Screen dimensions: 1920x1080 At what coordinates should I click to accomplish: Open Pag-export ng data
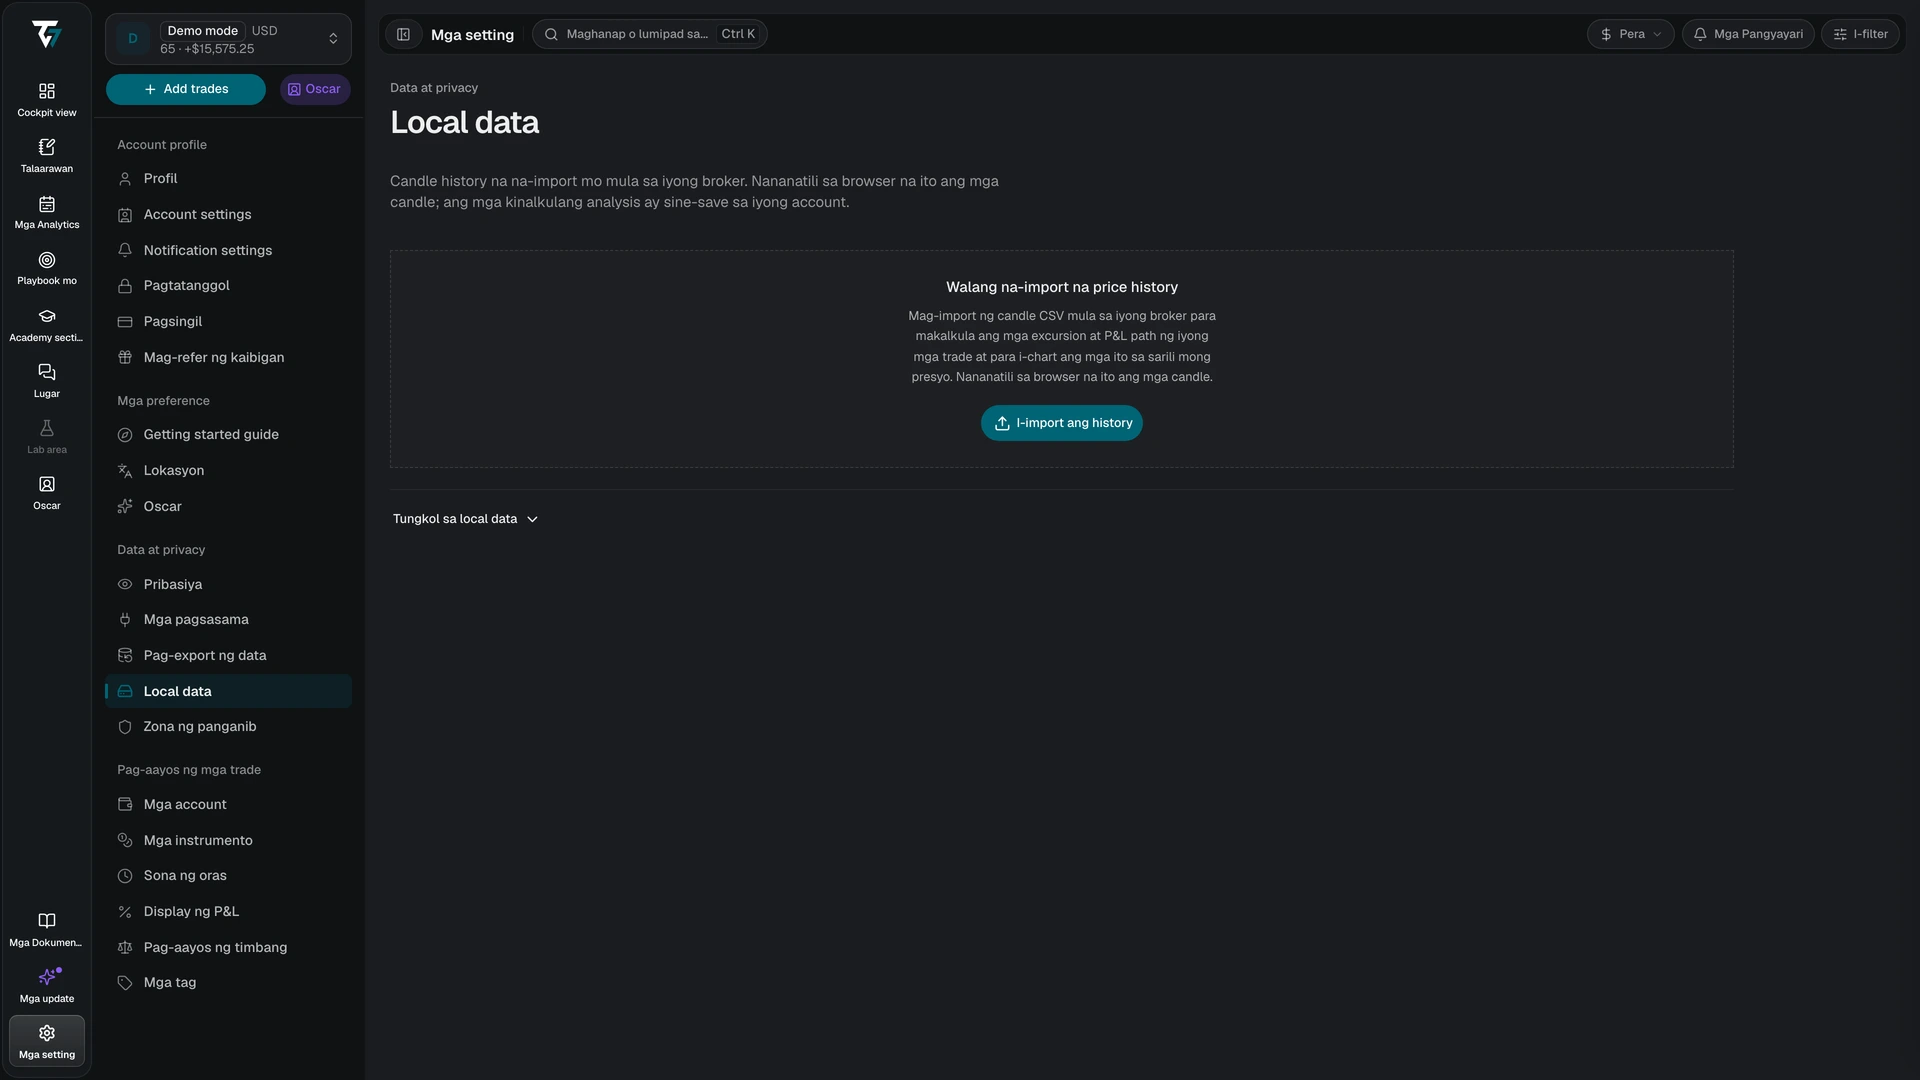pos(228,655)
